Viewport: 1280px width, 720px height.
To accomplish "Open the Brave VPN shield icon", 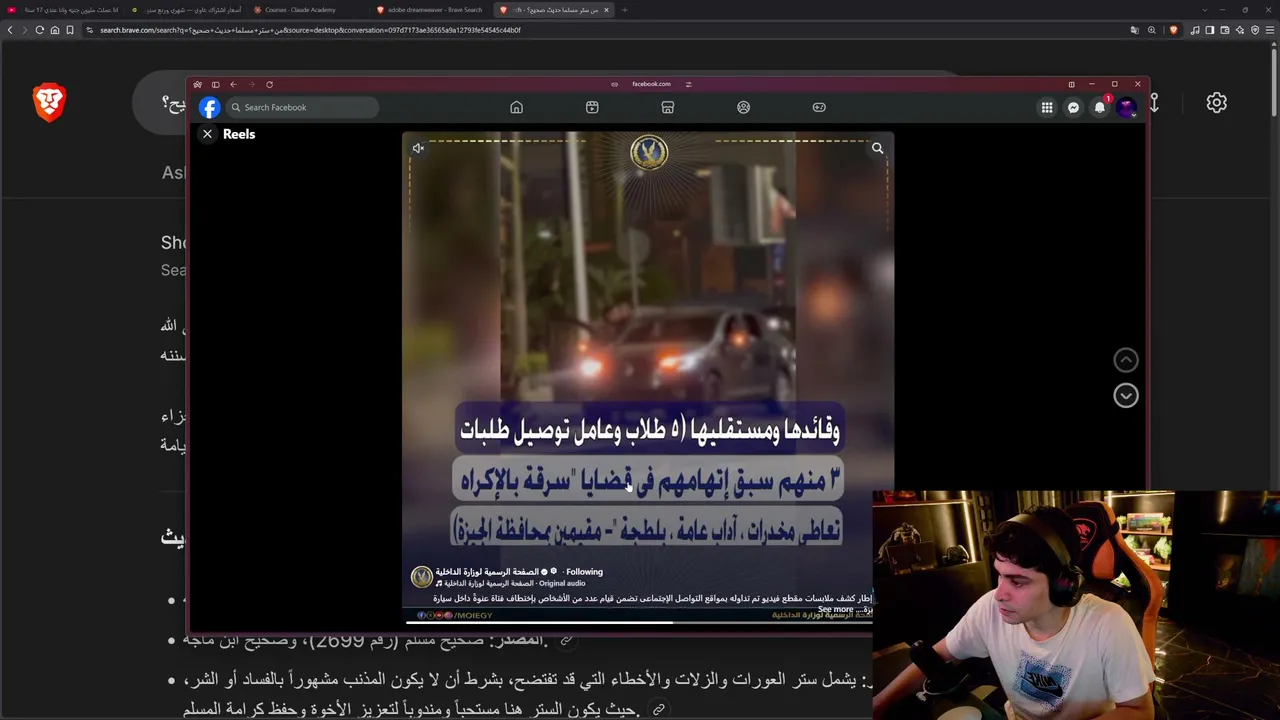I will coord(1255,30).
